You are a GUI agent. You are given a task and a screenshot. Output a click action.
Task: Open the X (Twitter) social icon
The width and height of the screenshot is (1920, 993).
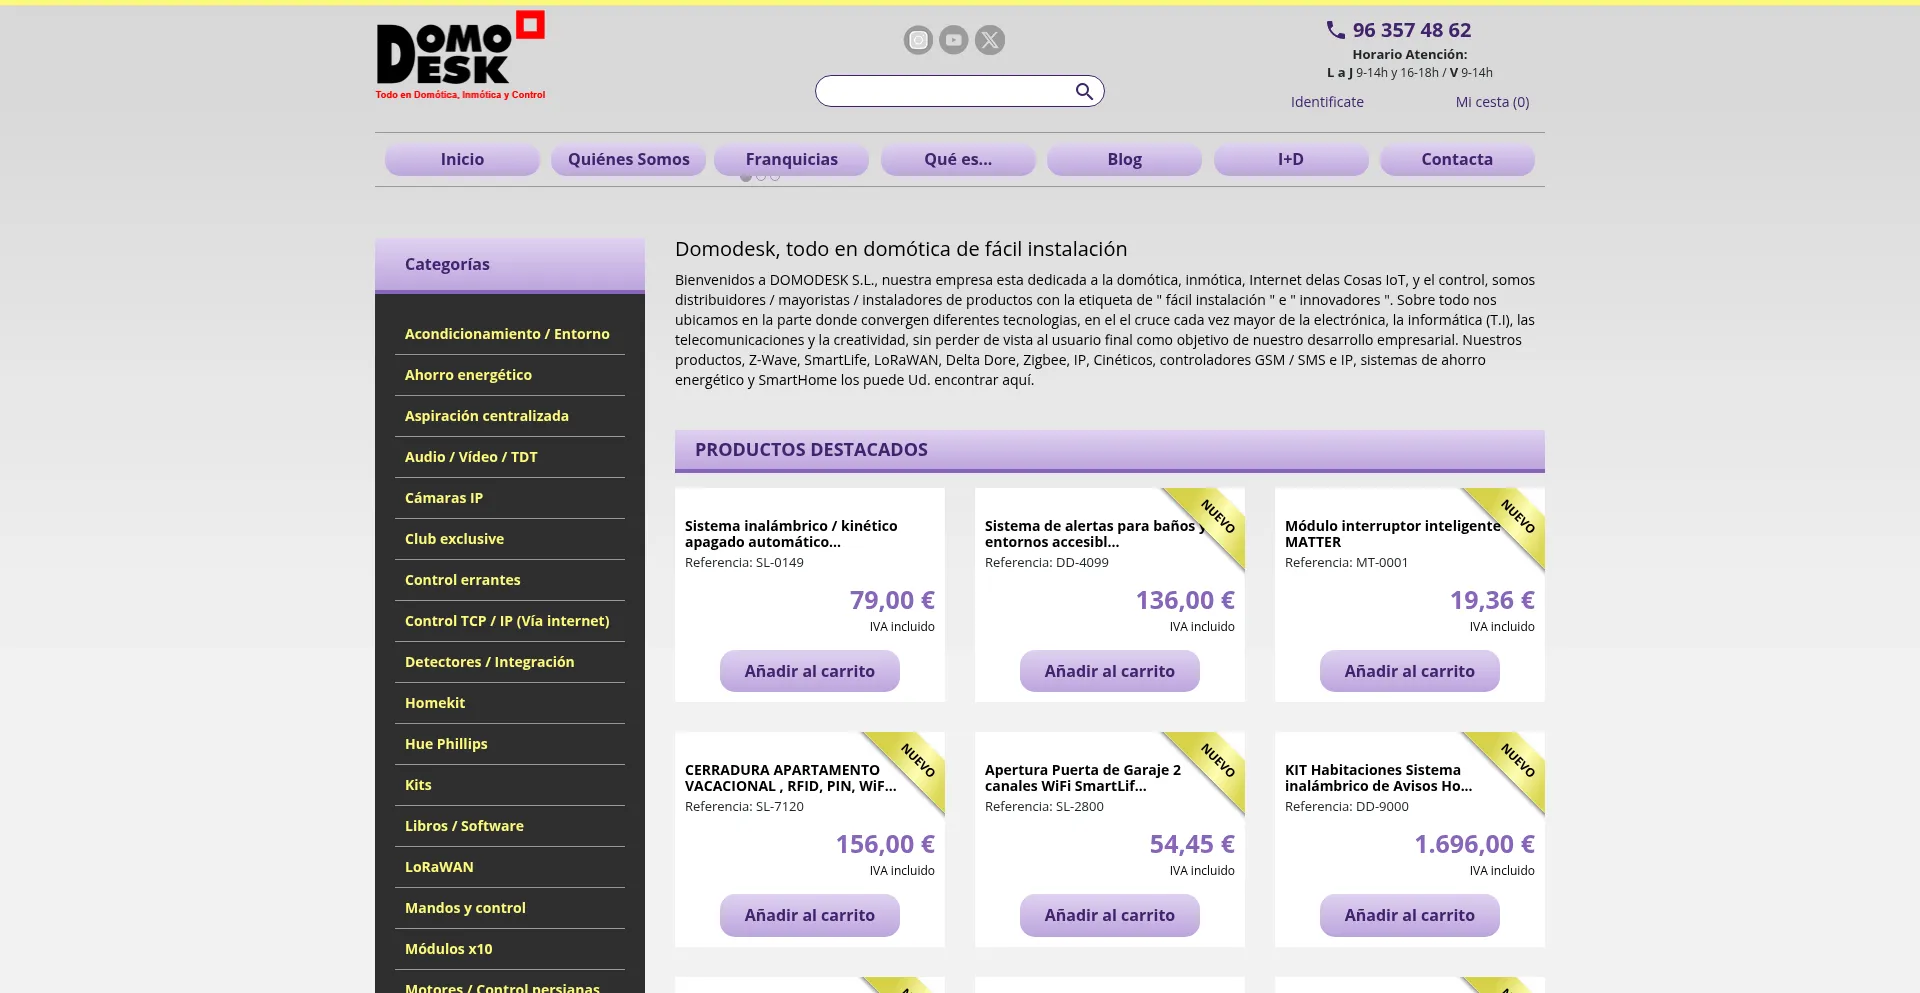pos(990,40)
